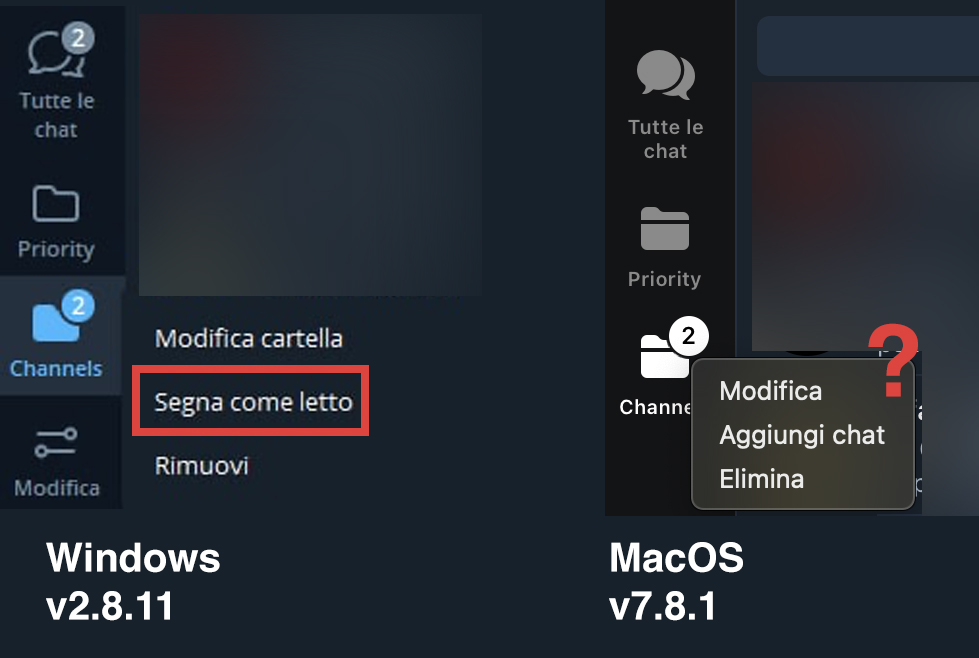
Task: Choose Aggiungi chat in MacOS menu
Action: 802,435
